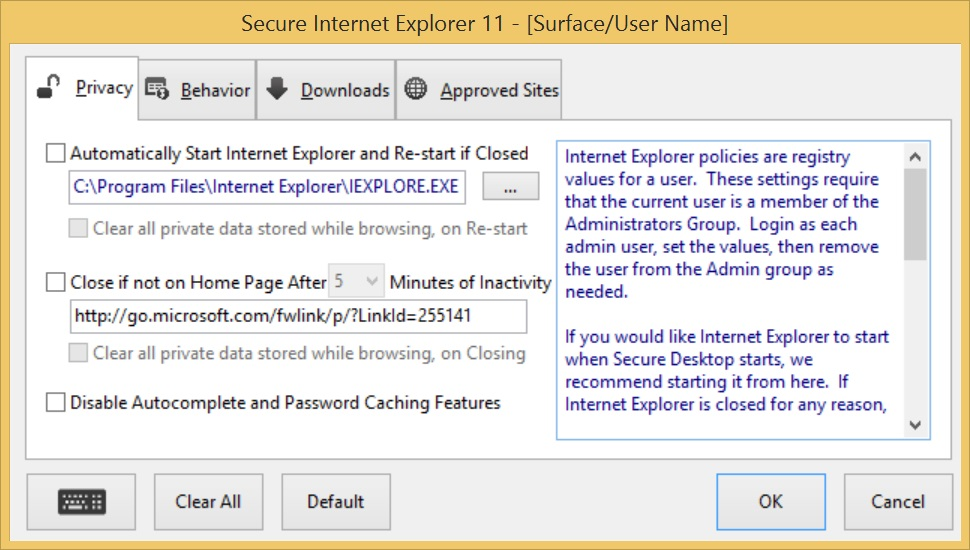Click the Clear All button
The width and height of the screenshot is (970, 550).
coord(208,502)
